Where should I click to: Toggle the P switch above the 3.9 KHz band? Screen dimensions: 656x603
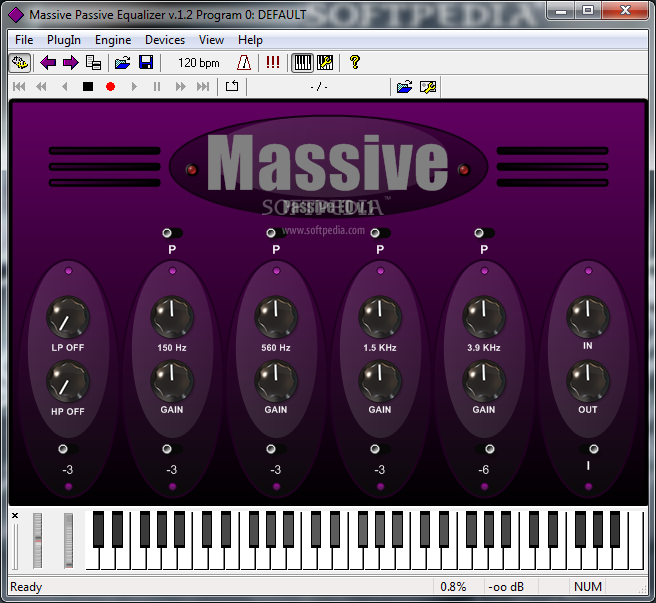click(484, 233)
